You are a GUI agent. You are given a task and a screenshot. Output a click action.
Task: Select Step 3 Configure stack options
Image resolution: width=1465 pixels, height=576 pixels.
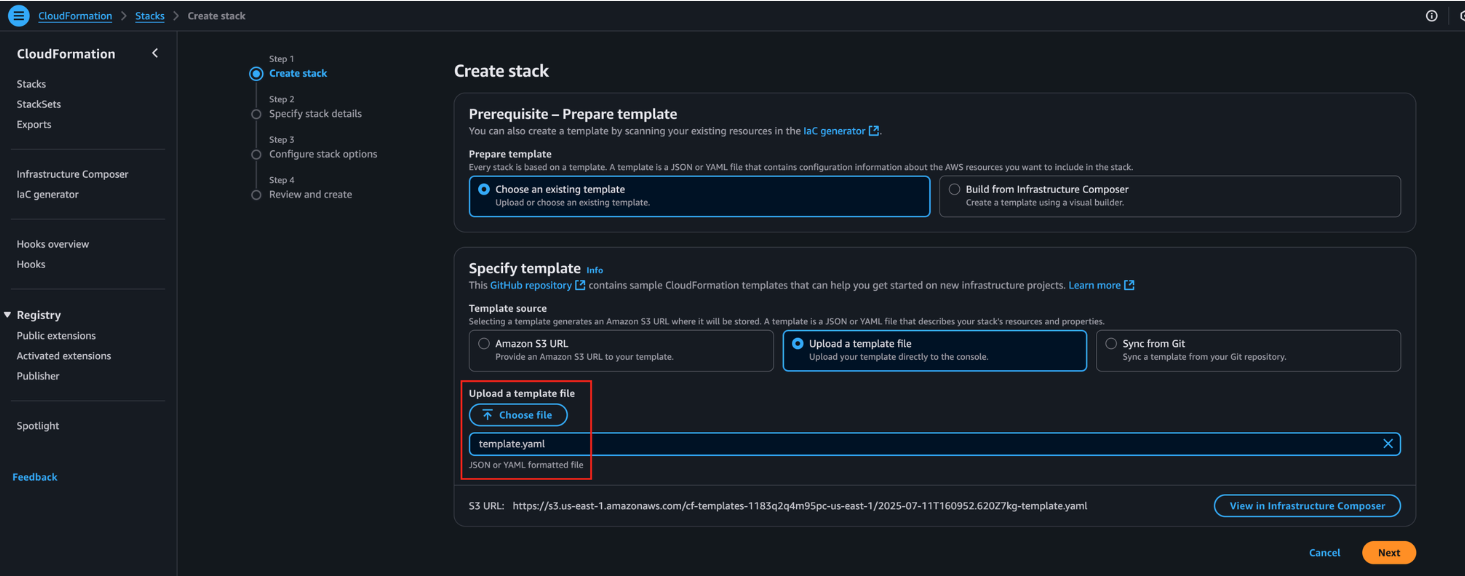[x=323, y=154]
